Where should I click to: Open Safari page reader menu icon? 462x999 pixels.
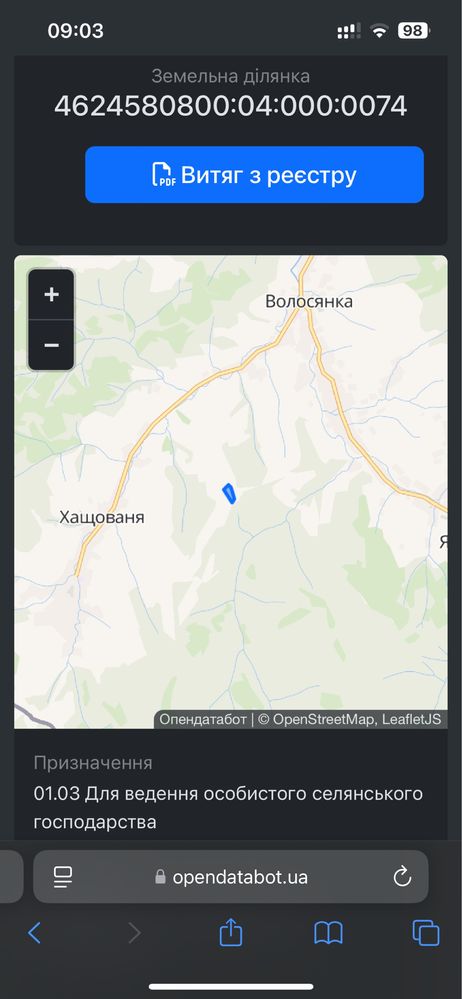[62, 877]
